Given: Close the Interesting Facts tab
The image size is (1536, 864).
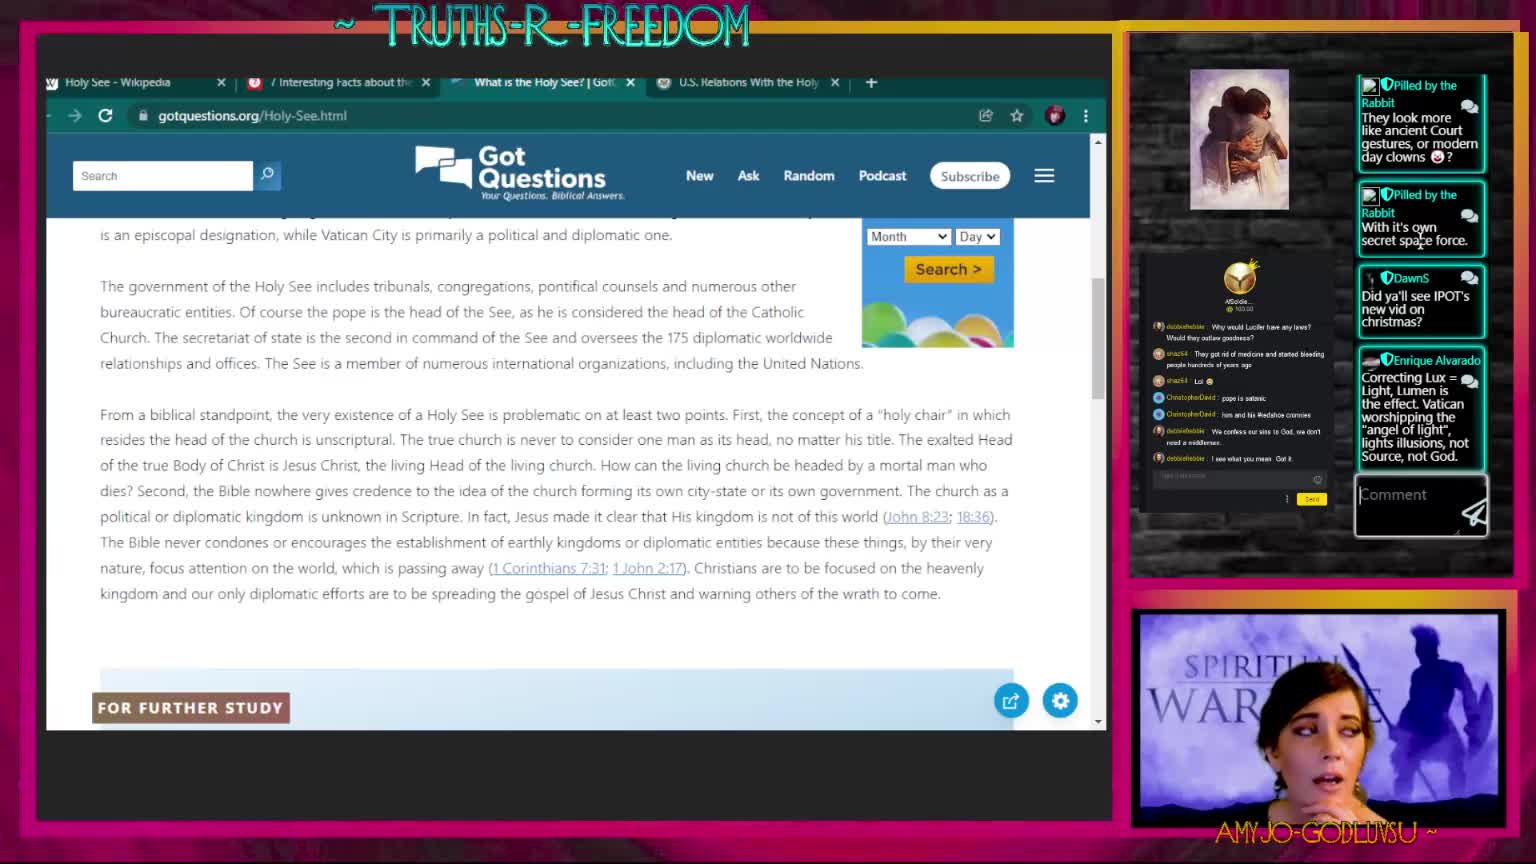Looking at the screenshot, I should [426, 83].
